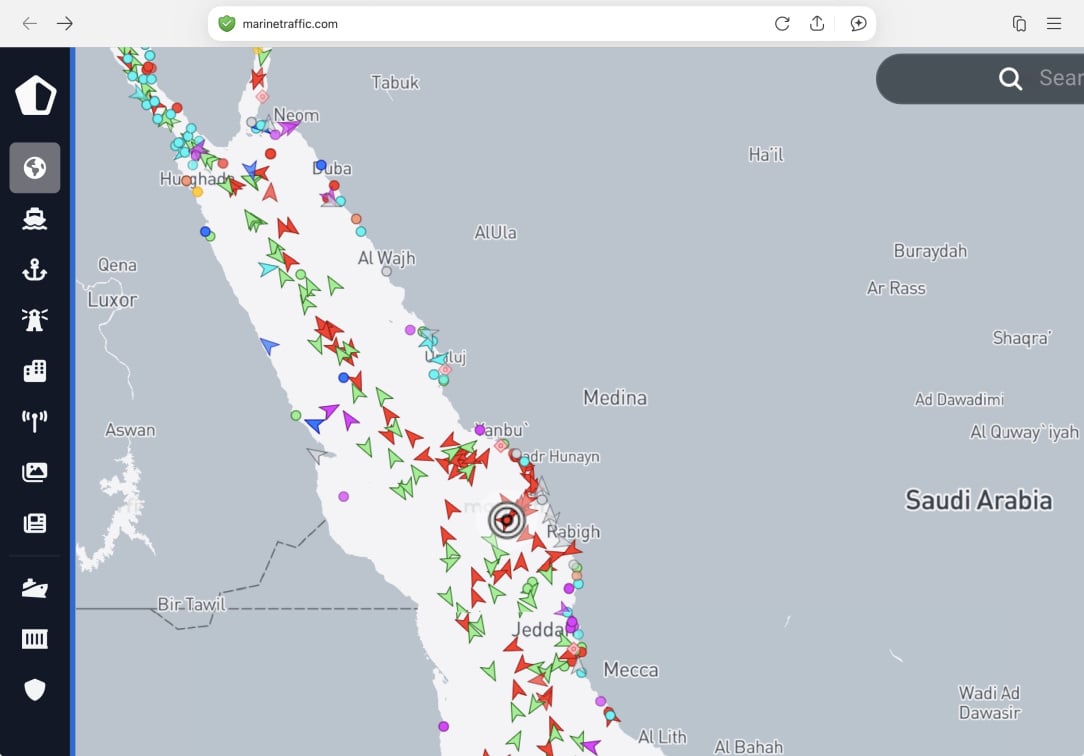Viewport: 1084px width, 756px height.
Task: Click the shield icon in sidebar
Action: tap(35, 690)
